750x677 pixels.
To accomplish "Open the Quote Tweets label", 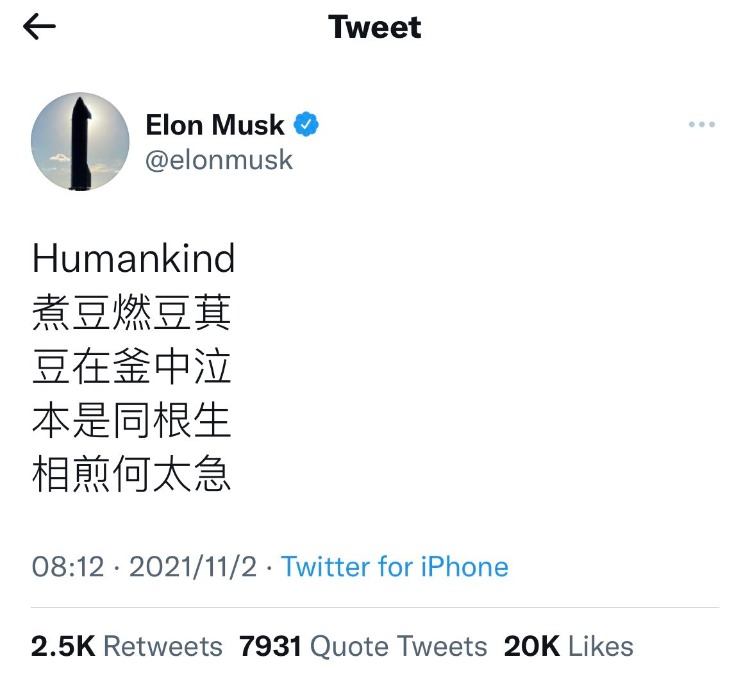I will [398, 646].
